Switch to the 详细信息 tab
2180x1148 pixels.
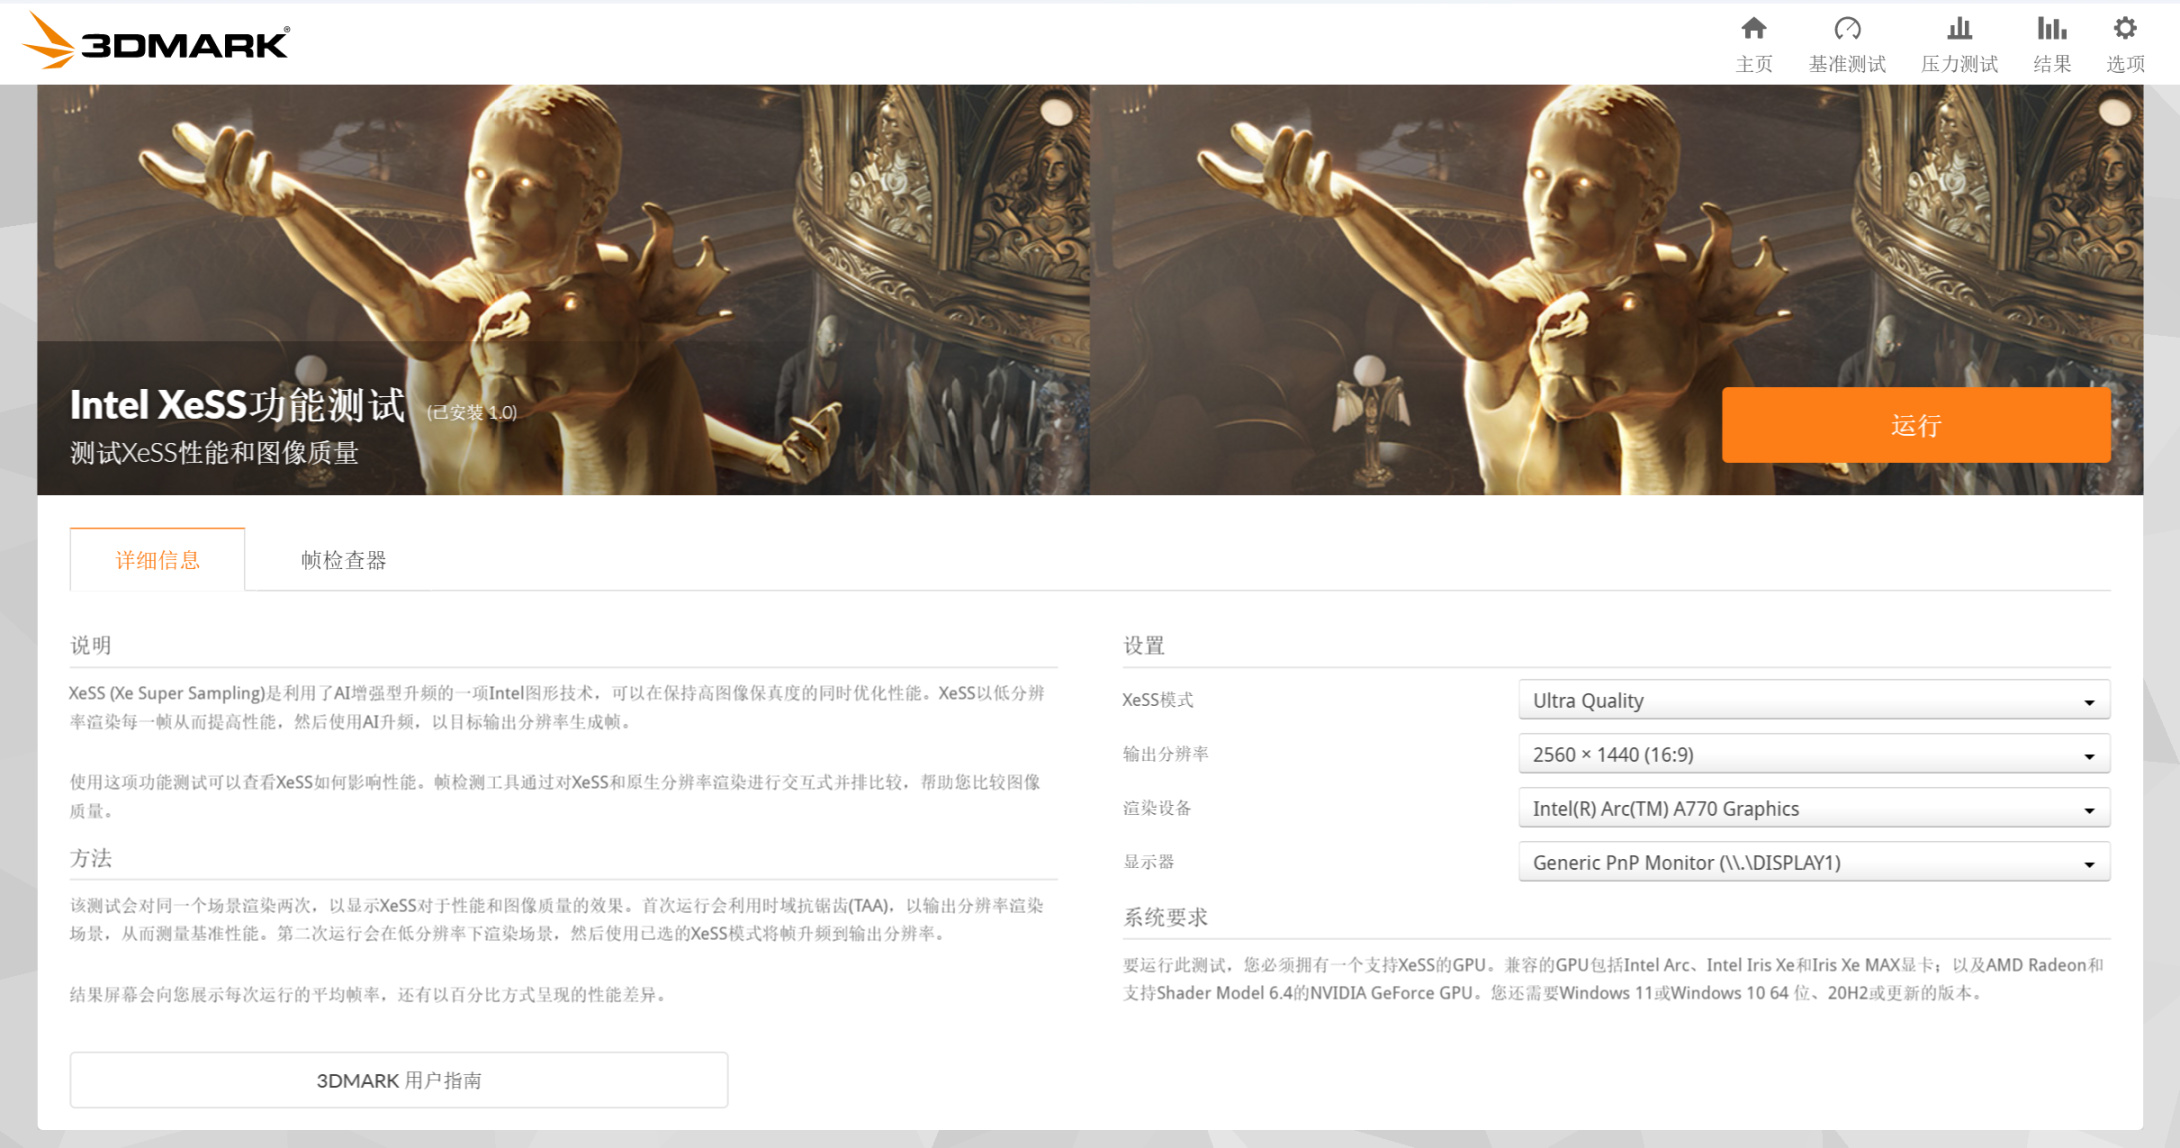point(157,560)
